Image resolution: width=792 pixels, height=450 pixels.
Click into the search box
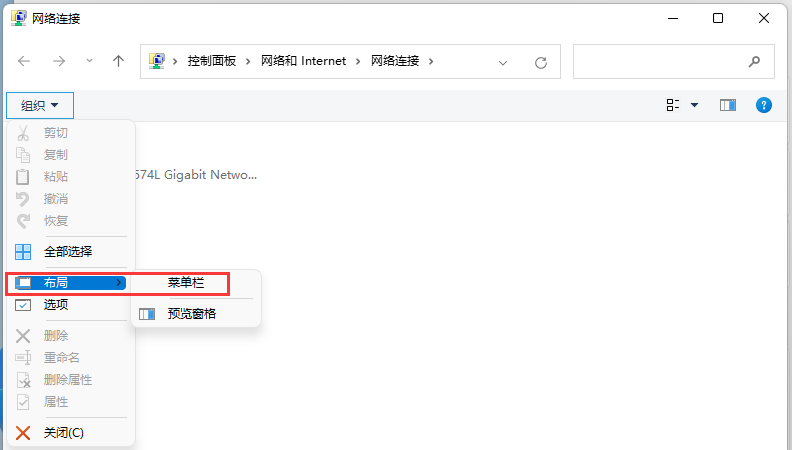(x=673, y=62)
